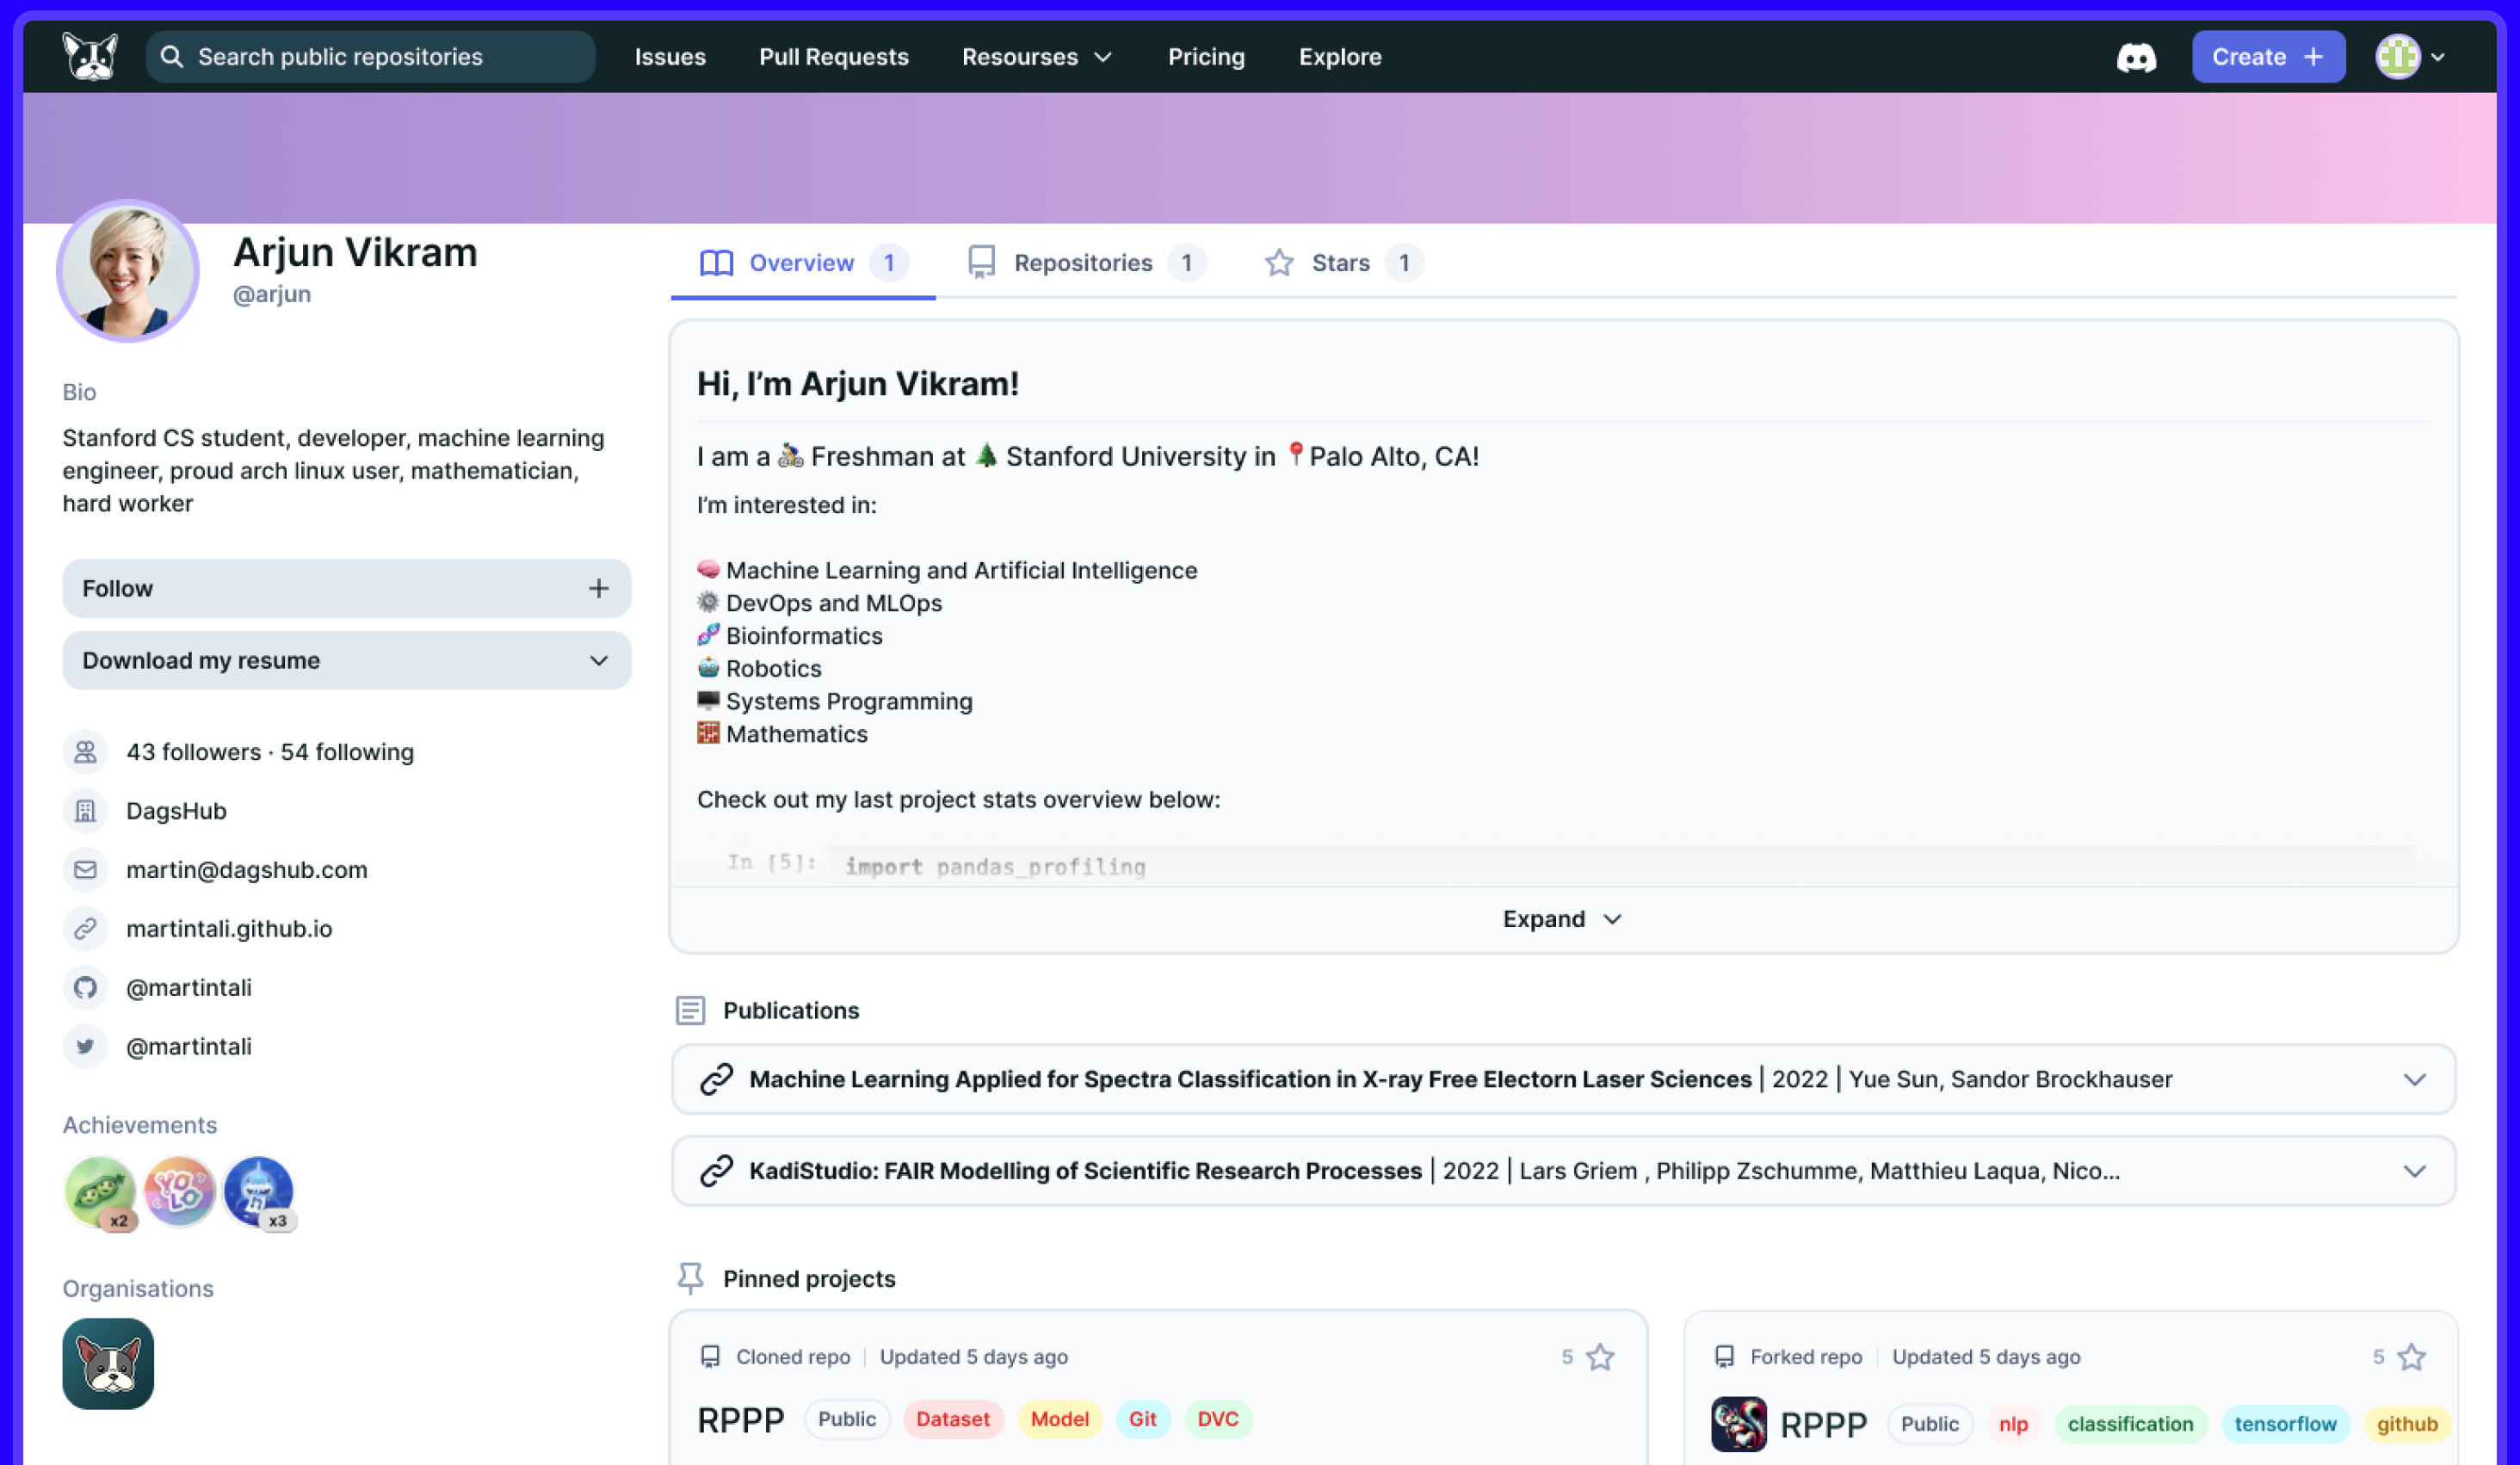Click the Model tag
2520x1465 pixels.
pyautogui.click(x=1059, y=1419)
